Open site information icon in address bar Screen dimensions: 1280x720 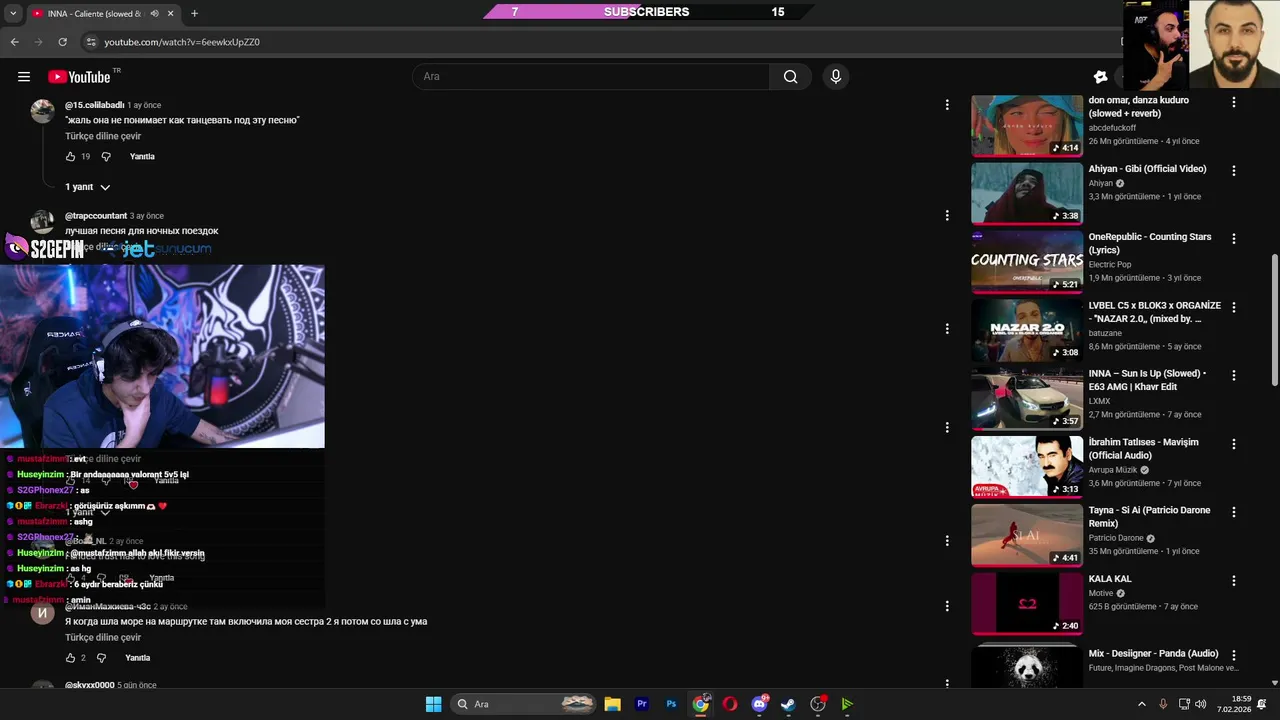point(91,42)
